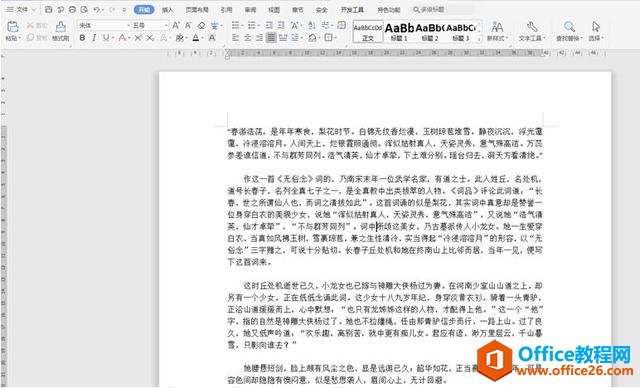Viewport: 640px width, 388px height.
Task: Click the Redo arrow icon
Action: [x=111, y=9]
